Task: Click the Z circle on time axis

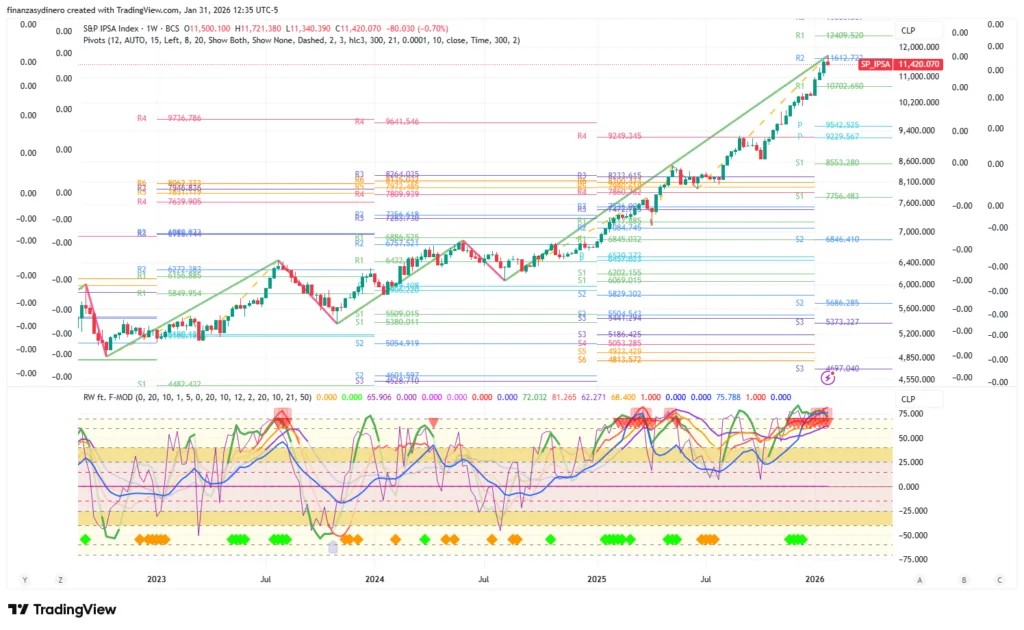Action: click(x=61, y=579)
